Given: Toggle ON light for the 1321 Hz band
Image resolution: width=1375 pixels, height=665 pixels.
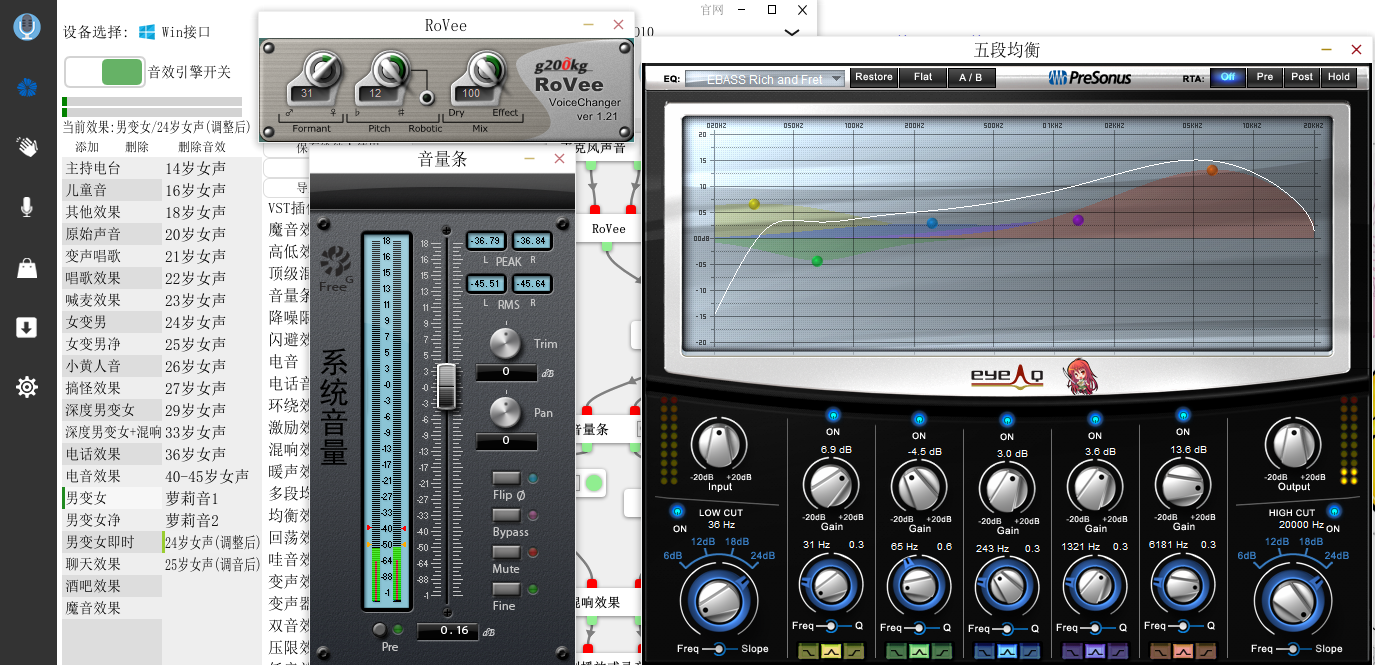Looking at the screenshot, I should [1095, 419].
